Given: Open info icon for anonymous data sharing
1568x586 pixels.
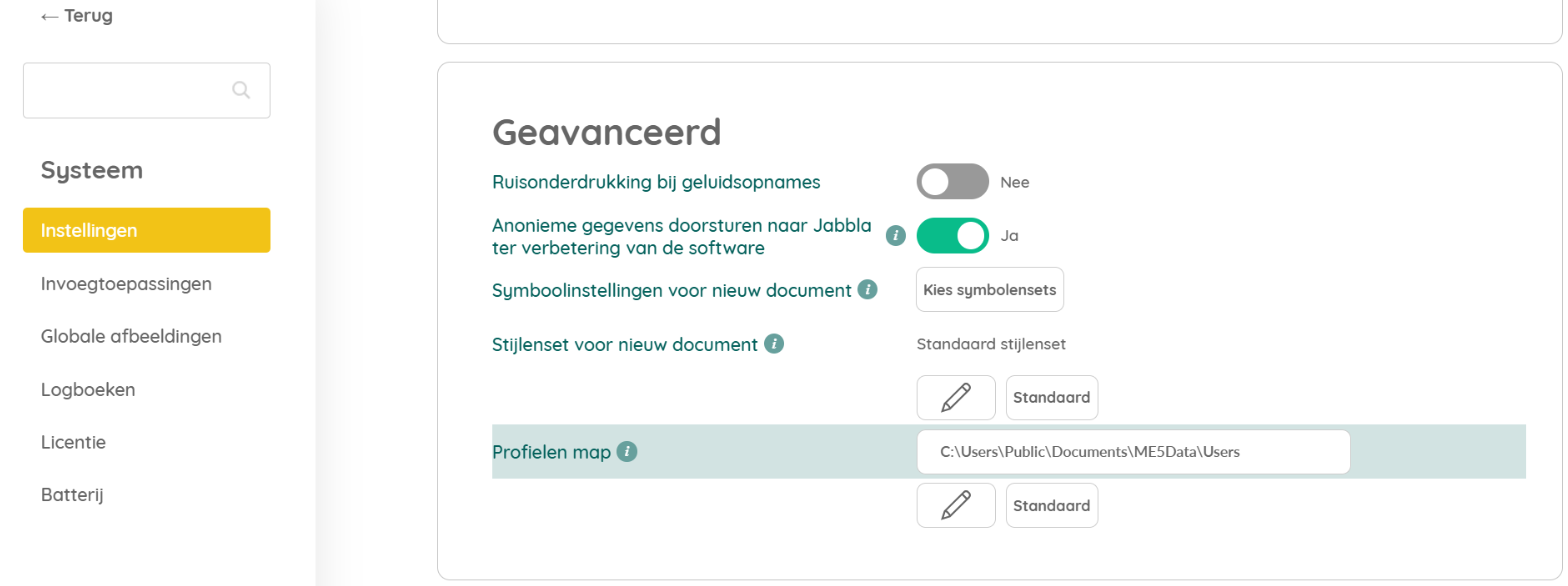Looking at the screenshot, I should coord(896,236).
